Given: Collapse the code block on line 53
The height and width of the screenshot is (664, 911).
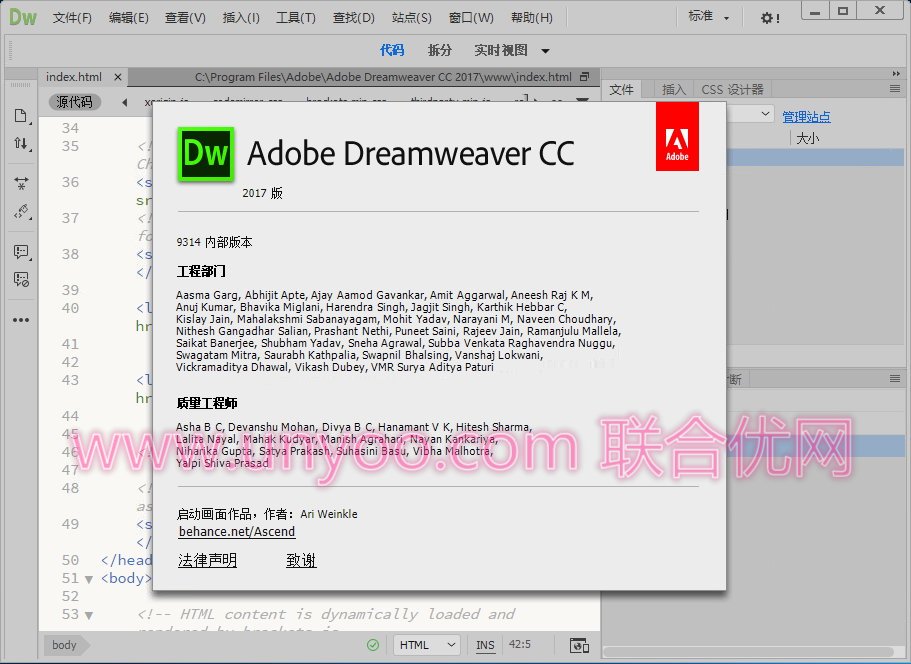Looking at the screenshot, I should pyautogui.click(x=89, y=615).
